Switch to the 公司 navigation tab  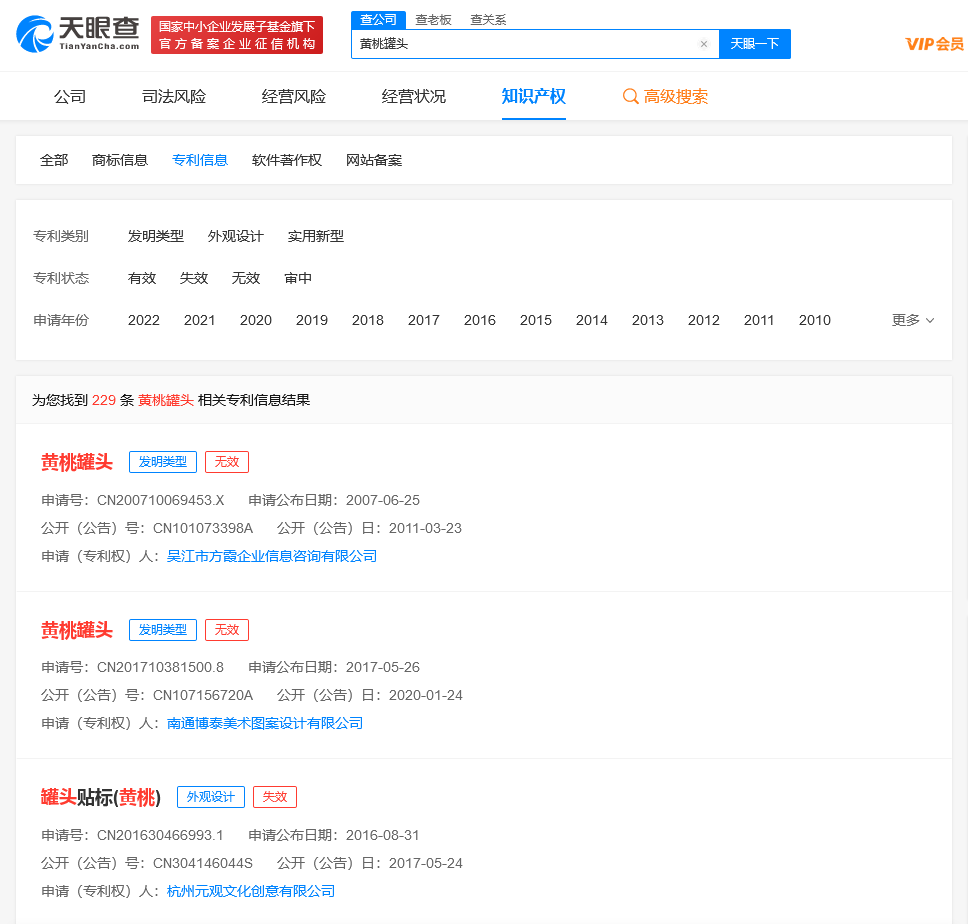pos(70,96)
